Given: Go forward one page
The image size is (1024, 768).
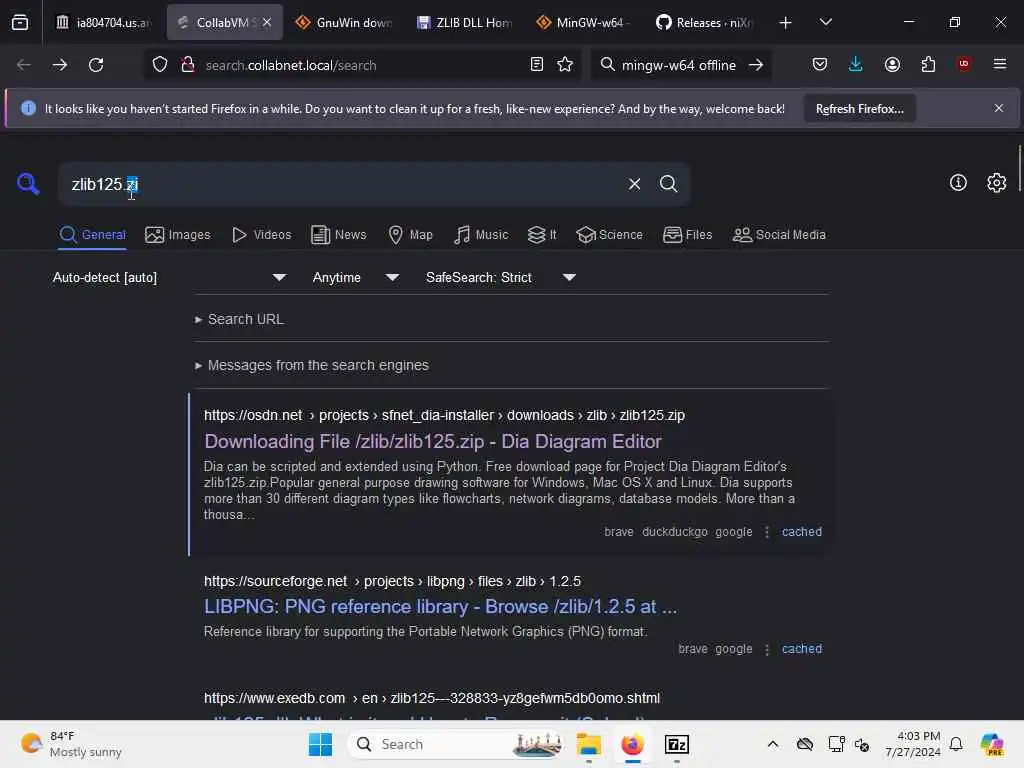Looking at the screenshot, I should tap(59, 65).
